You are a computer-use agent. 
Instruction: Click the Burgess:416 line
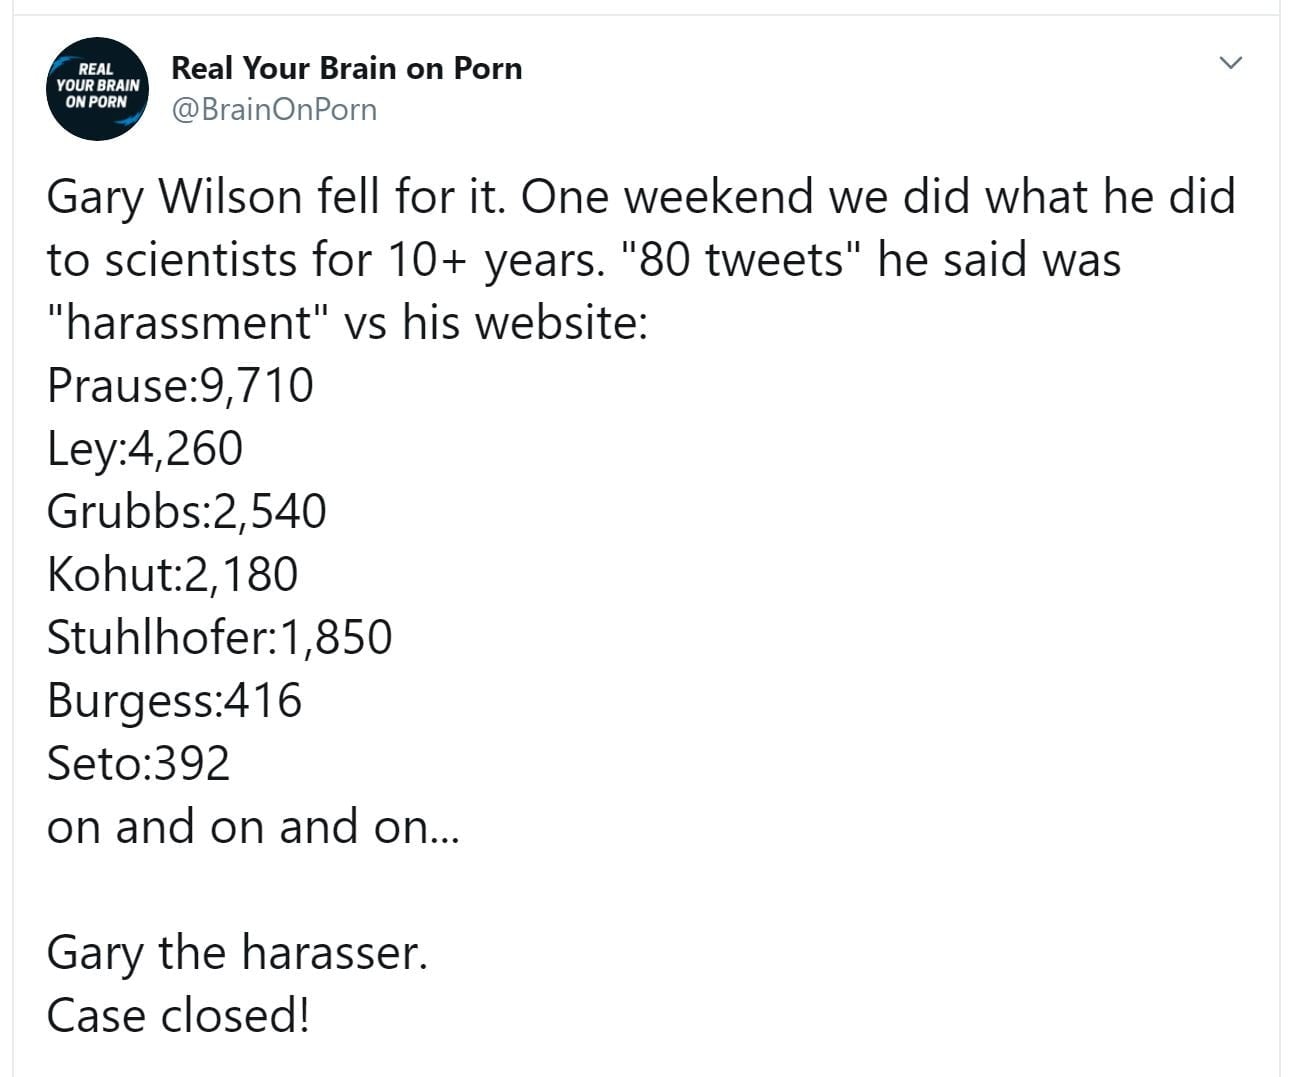click(x=174, y=701)
